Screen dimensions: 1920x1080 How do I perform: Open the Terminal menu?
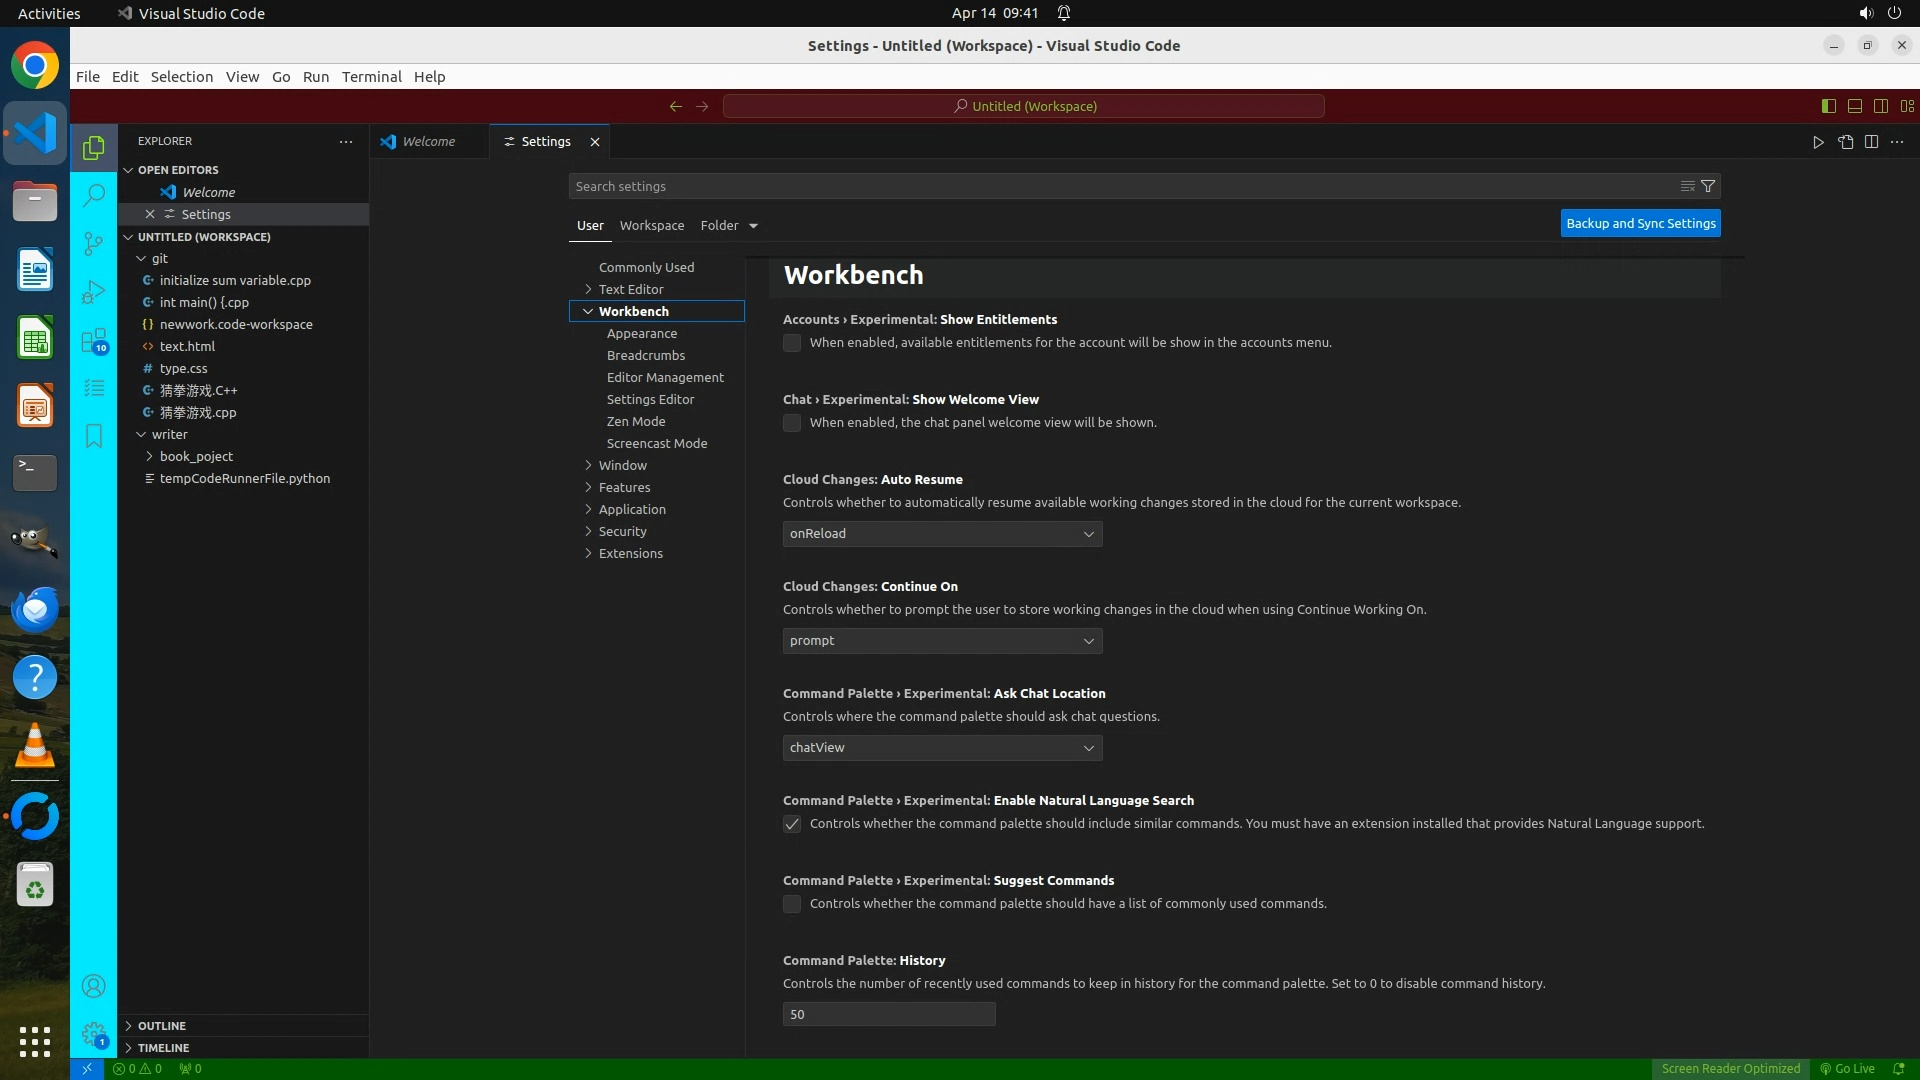pyautogui.click(x=371, y=77)
